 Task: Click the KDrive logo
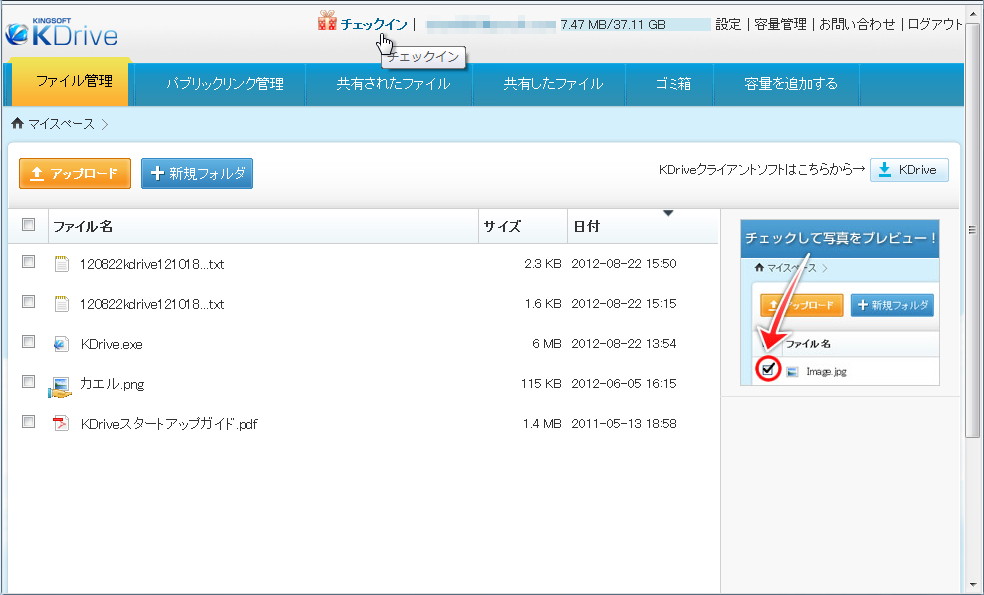click(x=60, y=31)
